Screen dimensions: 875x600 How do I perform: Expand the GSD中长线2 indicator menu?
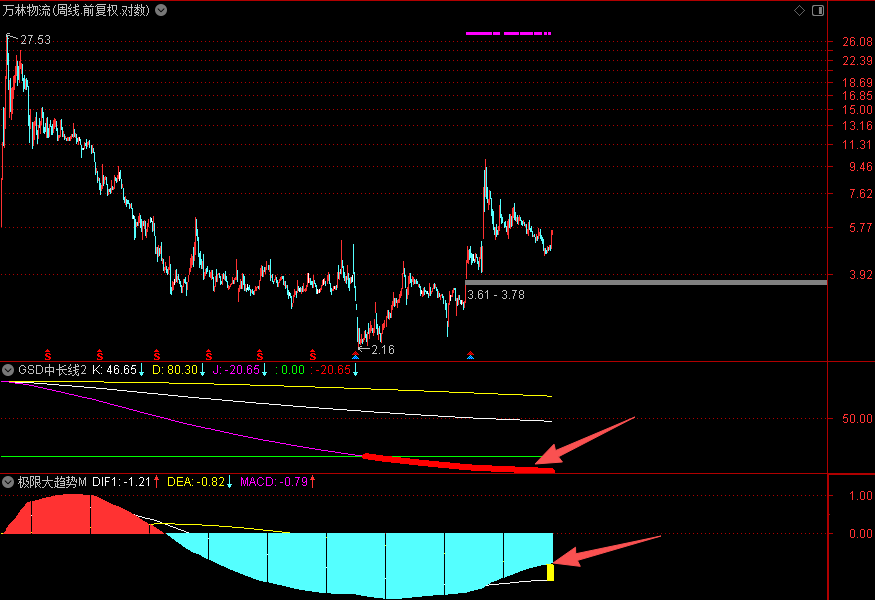[x=8, y=370]
